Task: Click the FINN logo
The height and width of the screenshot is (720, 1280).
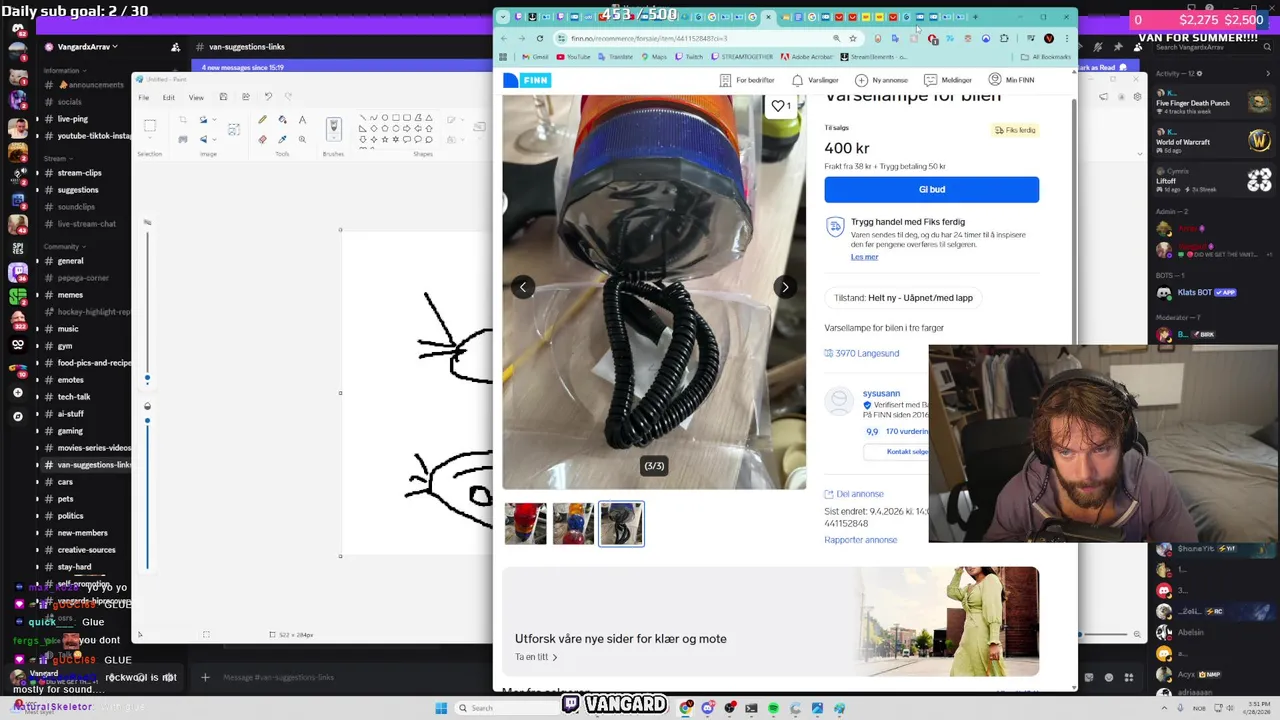Action: (x=527, y=80)
